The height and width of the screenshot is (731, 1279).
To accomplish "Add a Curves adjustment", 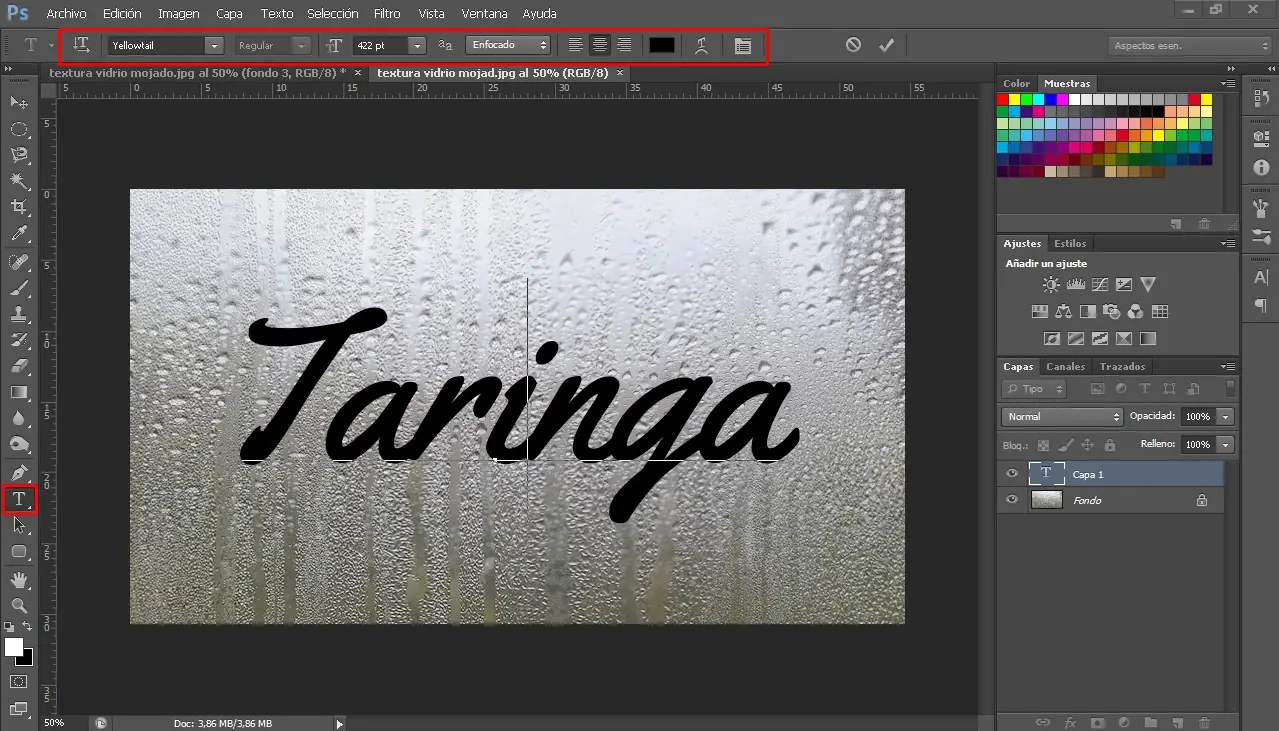I will pos(1100,285).
